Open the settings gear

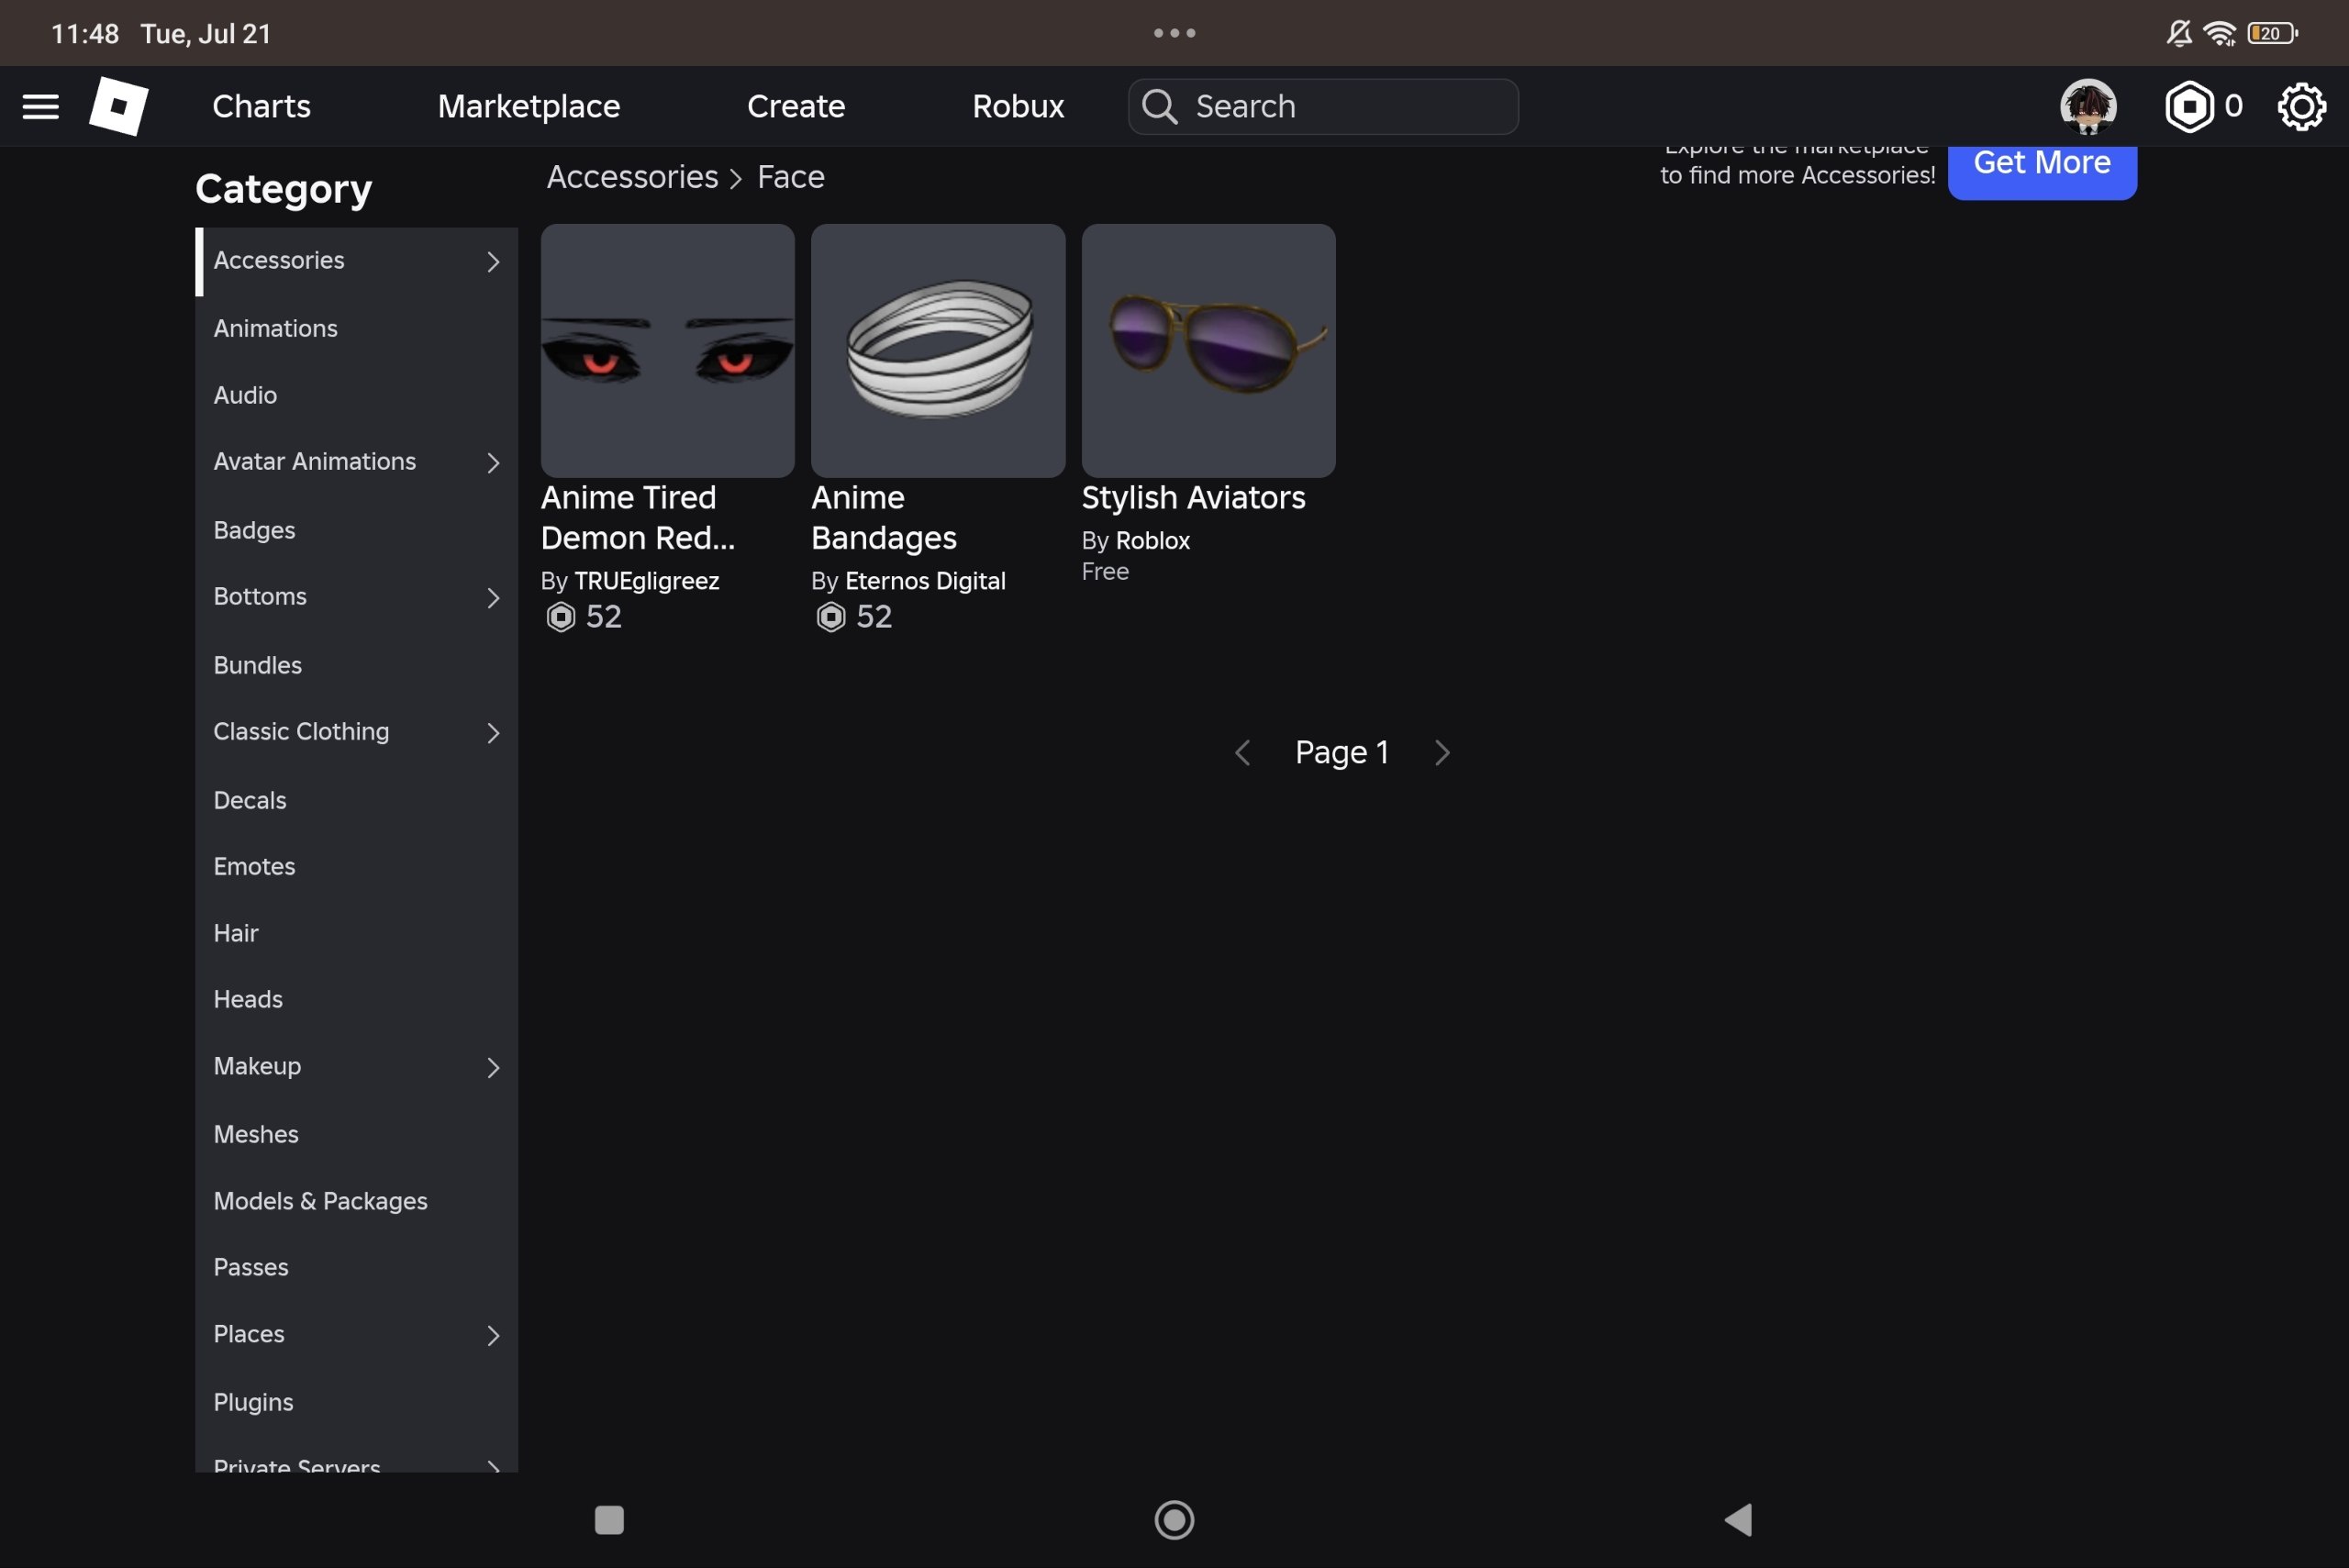pyautogui.click(x=2301, y=106)
